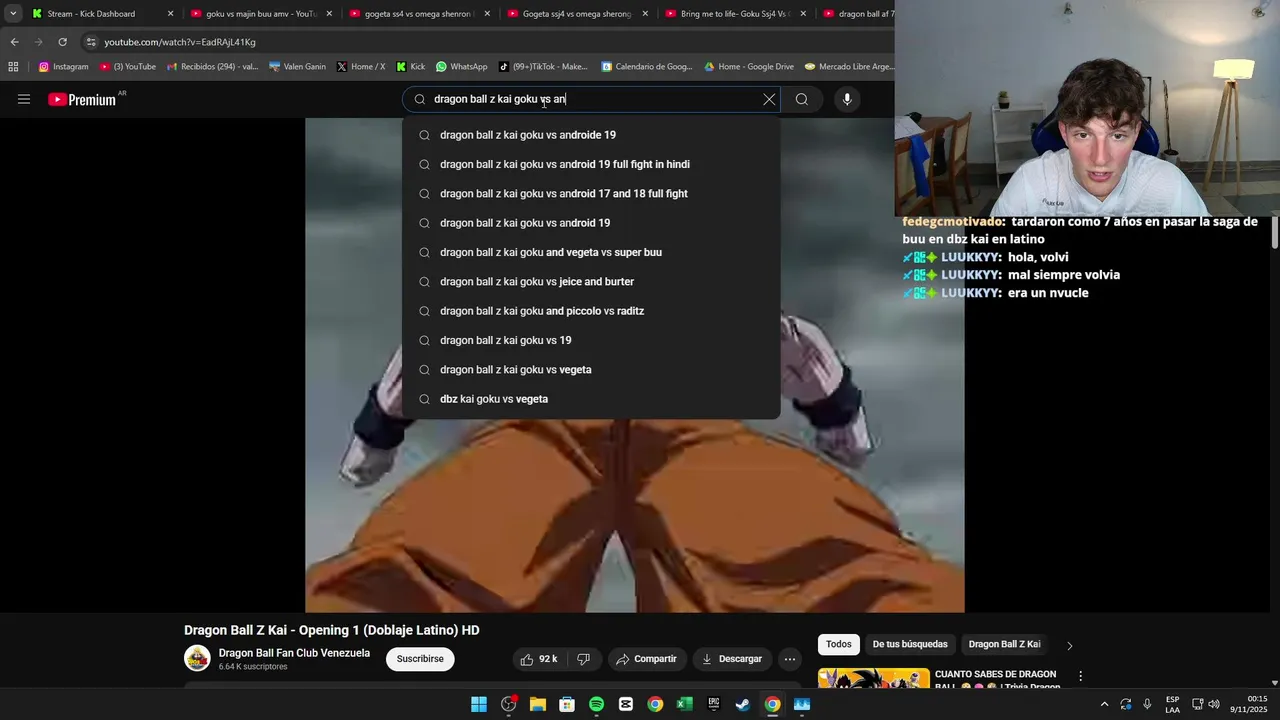Click the Compartir share button
1280x720 pixels.
pyautogui.click(x=647, y=659)
